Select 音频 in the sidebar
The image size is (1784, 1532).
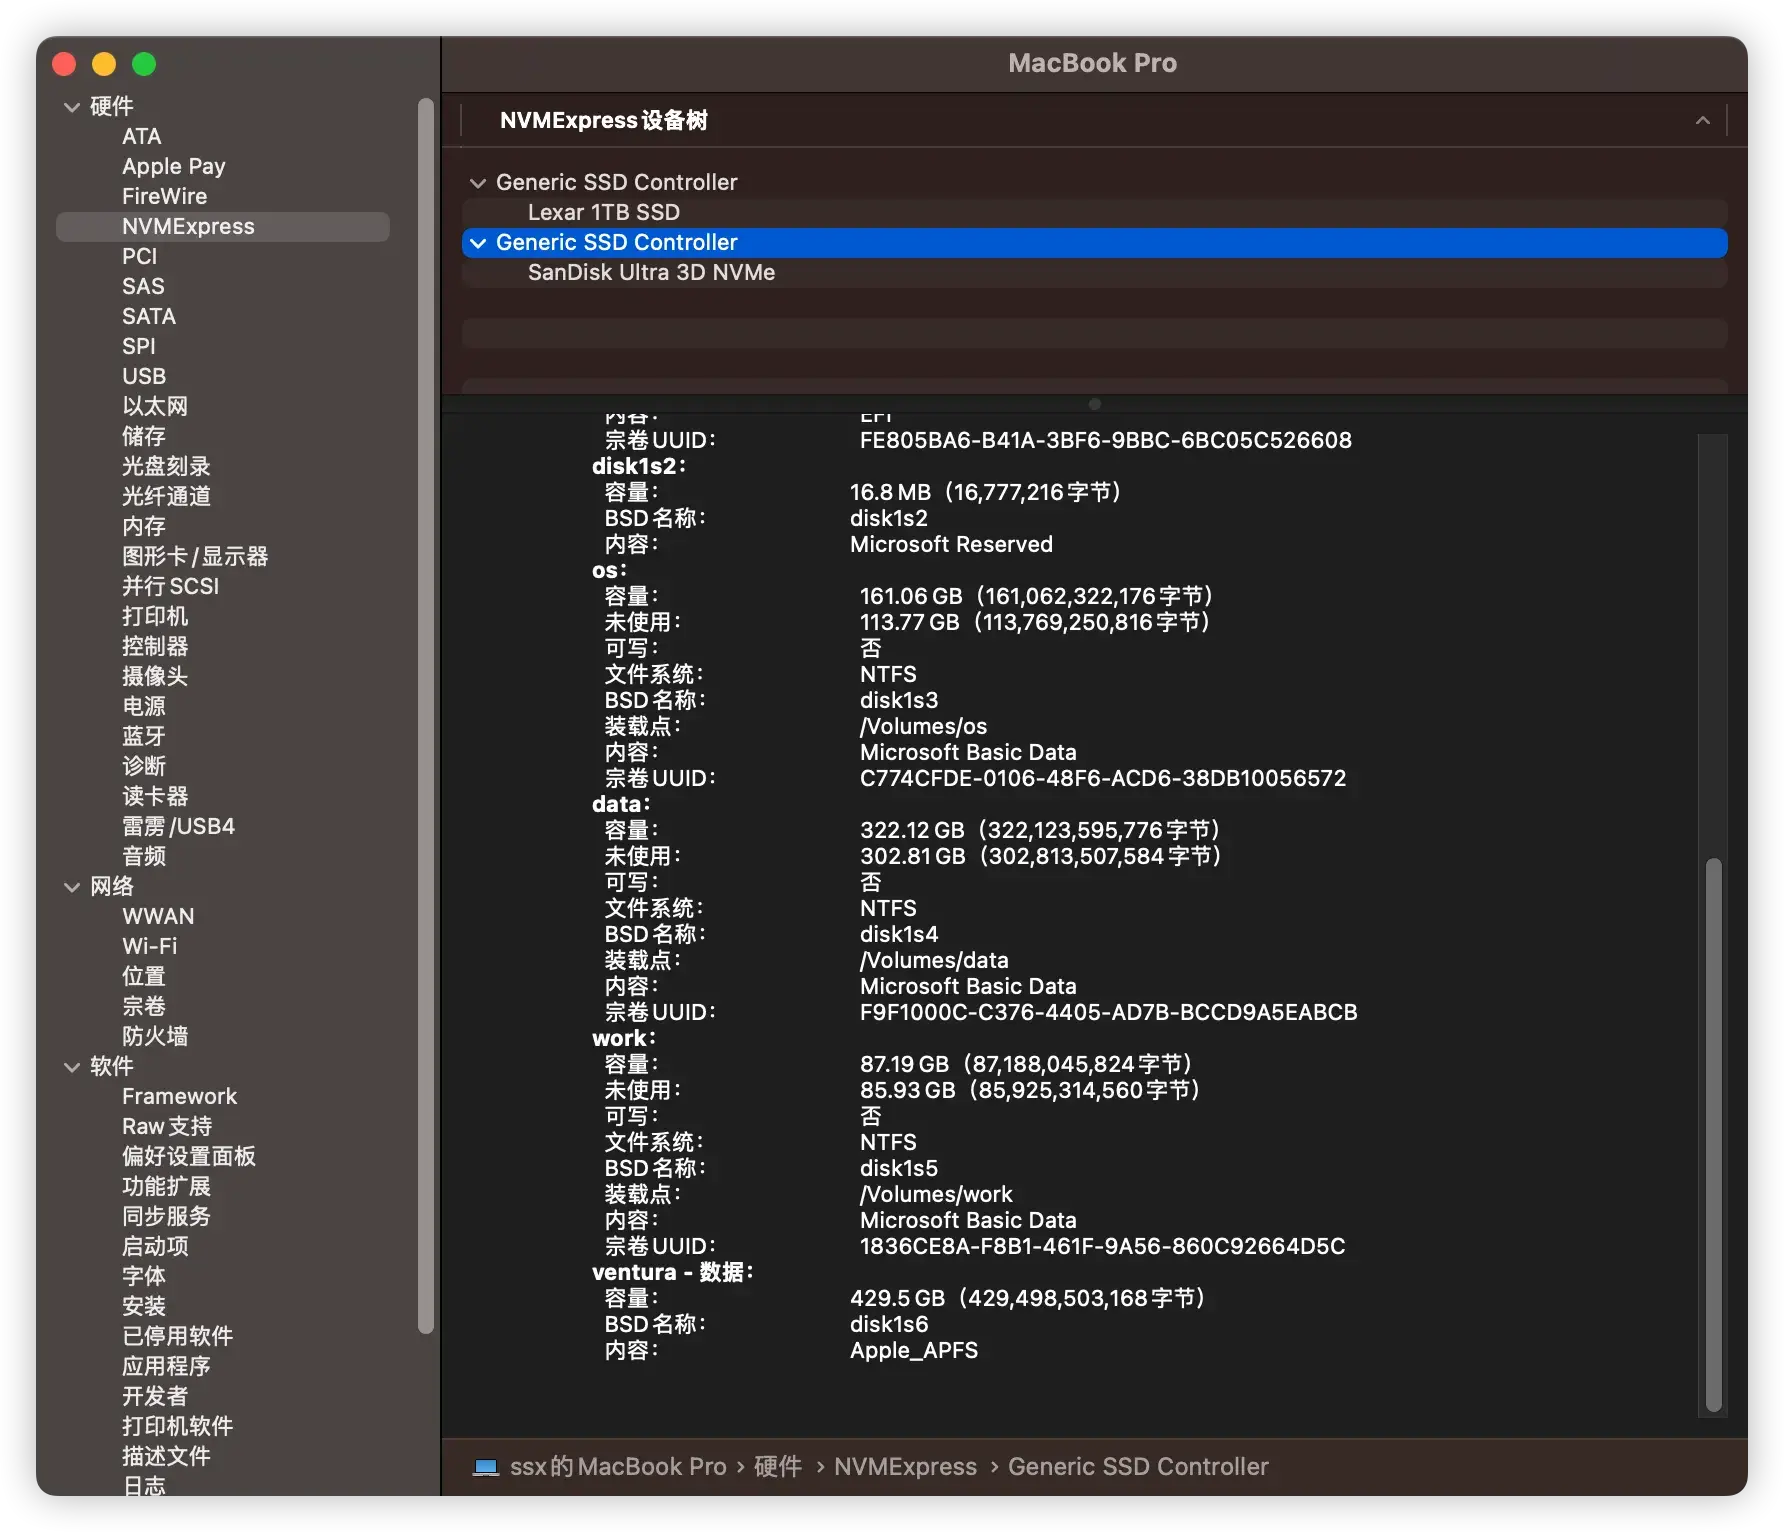[x=144, y=857]
